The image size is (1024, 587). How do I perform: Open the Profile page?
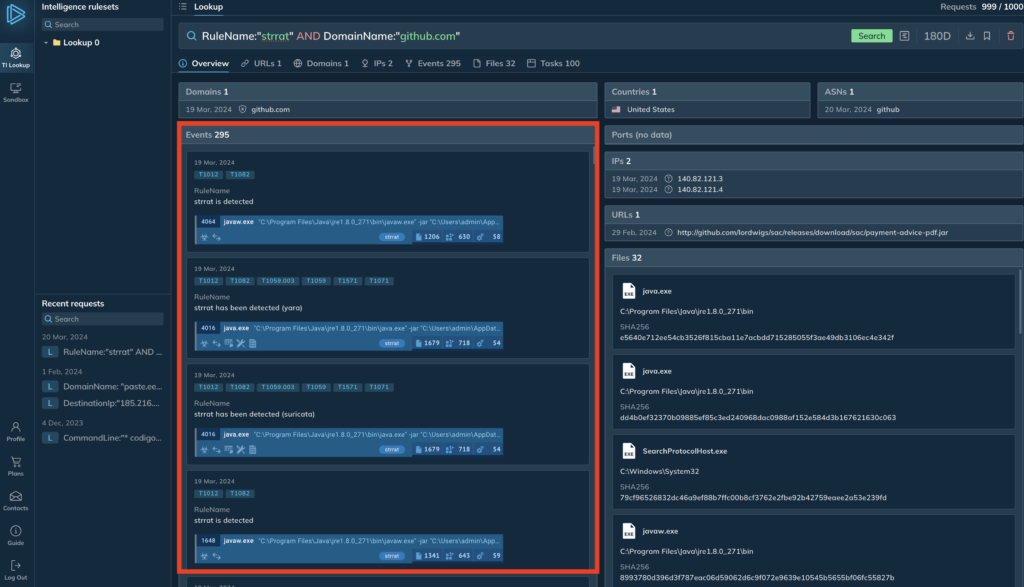[x=15, y=431]
